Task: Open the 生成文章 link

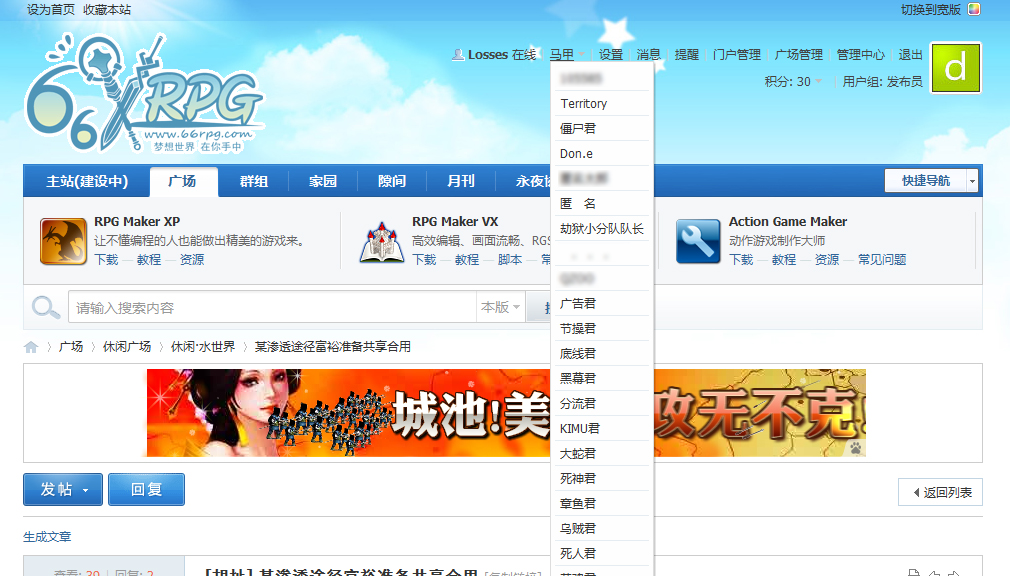Action: point(47,537)
